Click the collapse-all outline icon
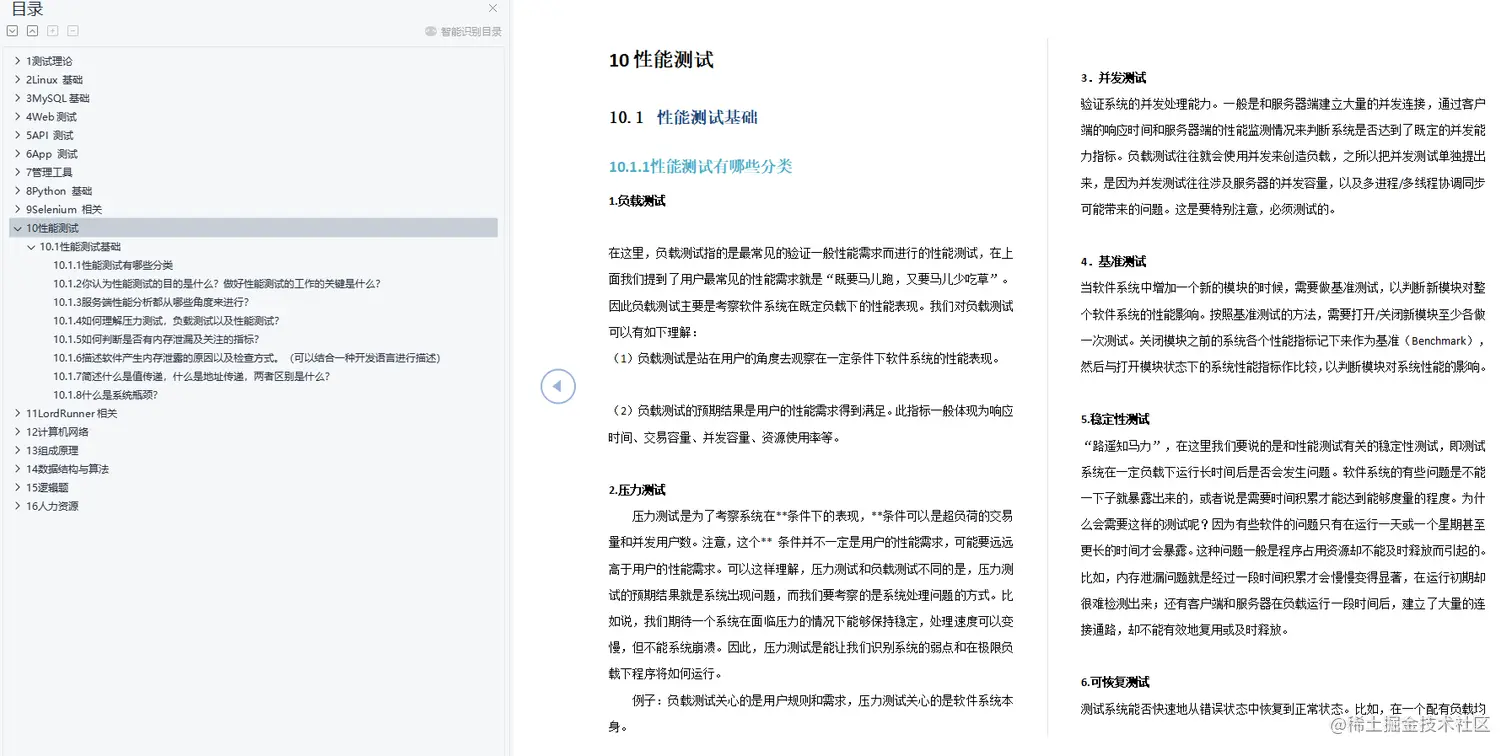The image size is (1512, 756). [32, 31]
